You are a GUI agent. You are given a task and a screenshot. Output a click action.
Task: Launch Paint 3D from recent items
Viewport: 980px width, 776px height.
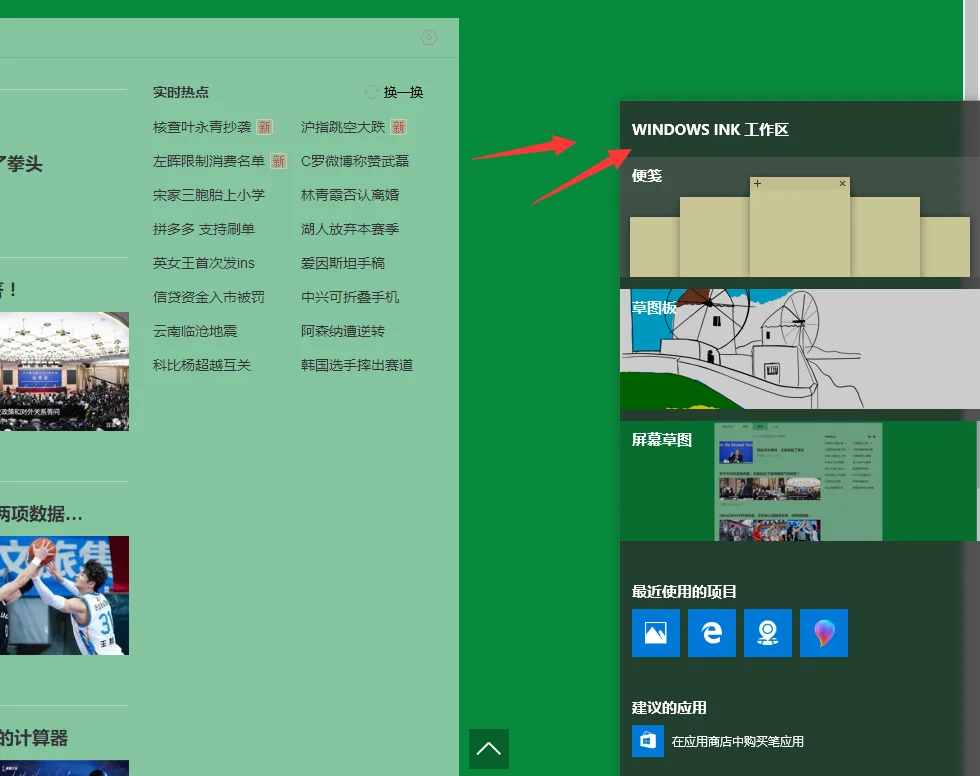click(823, 632)
